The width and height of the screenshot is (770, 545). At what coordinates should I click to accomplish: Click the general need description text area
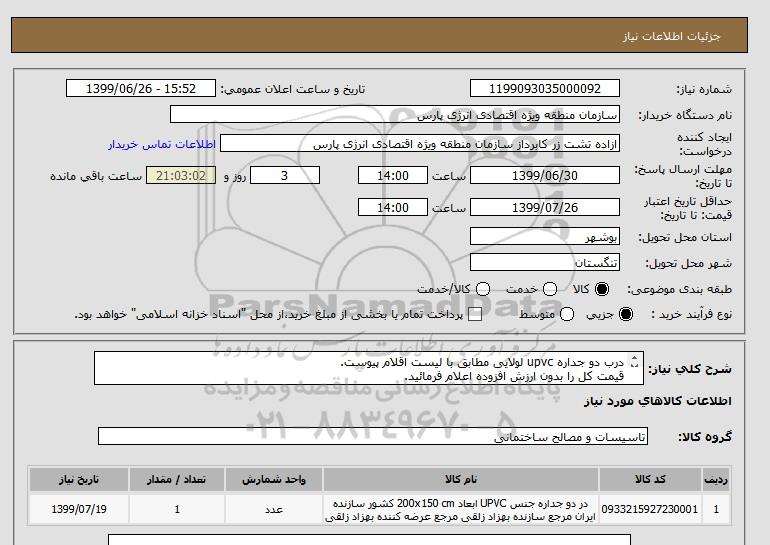point(369,368)
